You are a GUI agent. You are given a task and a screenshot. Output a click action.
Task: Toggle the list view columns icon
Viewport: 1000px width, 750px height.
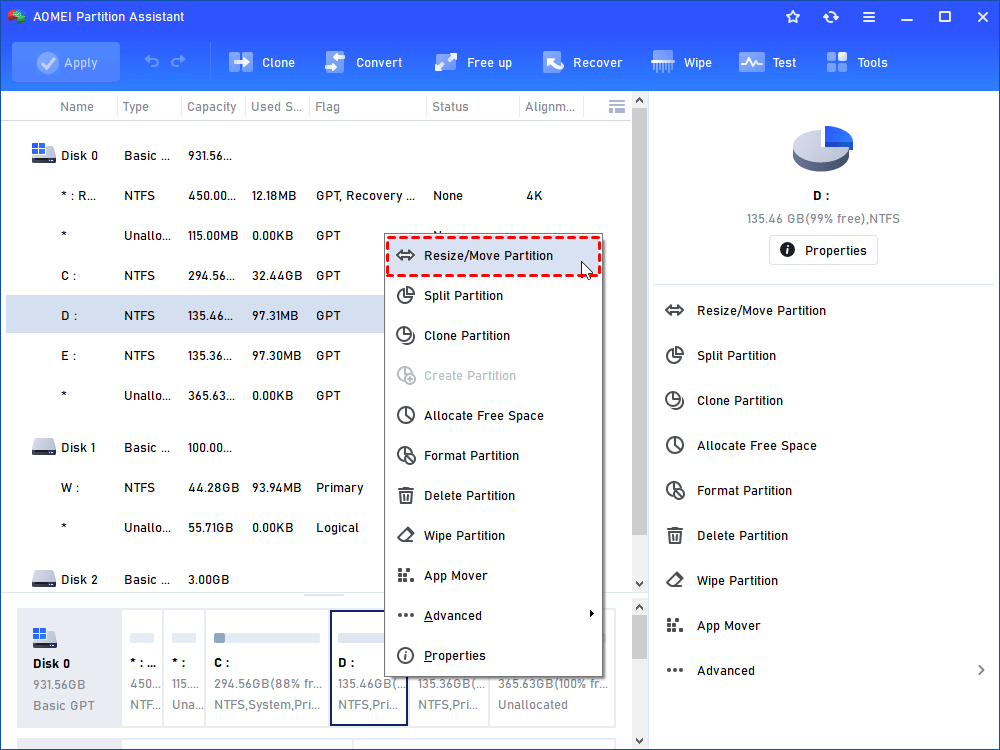pos(617,107)
